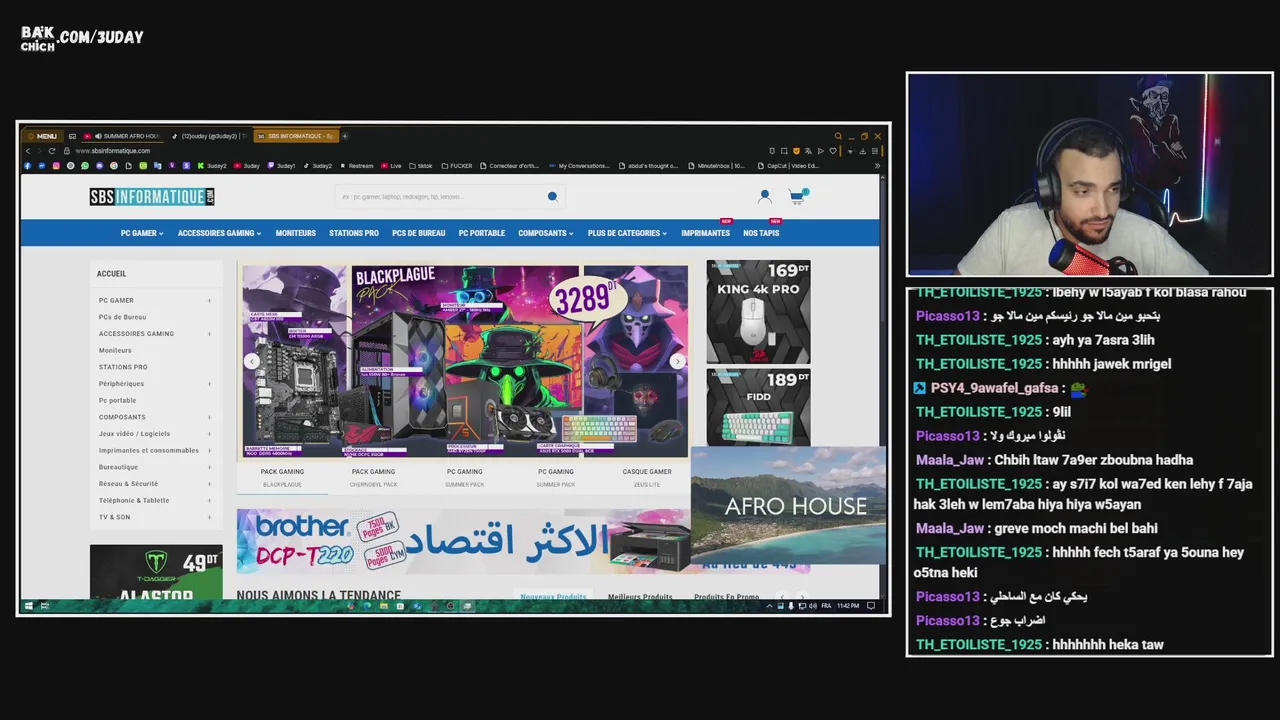Expand Bureautique plus in sidebar
The width and height of the screenshot is (1280, 720).
point(209,467)
